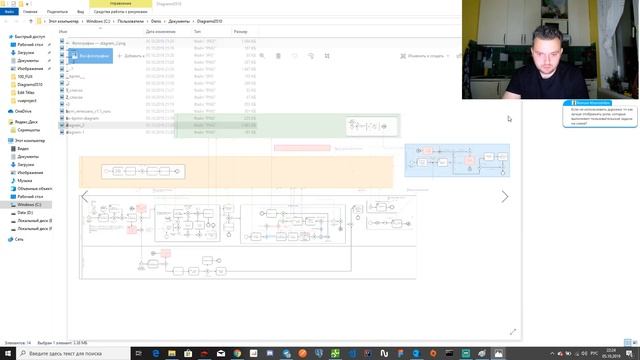
Task: Mark the photo favorite with the heart icon
Action: point(295,56)
